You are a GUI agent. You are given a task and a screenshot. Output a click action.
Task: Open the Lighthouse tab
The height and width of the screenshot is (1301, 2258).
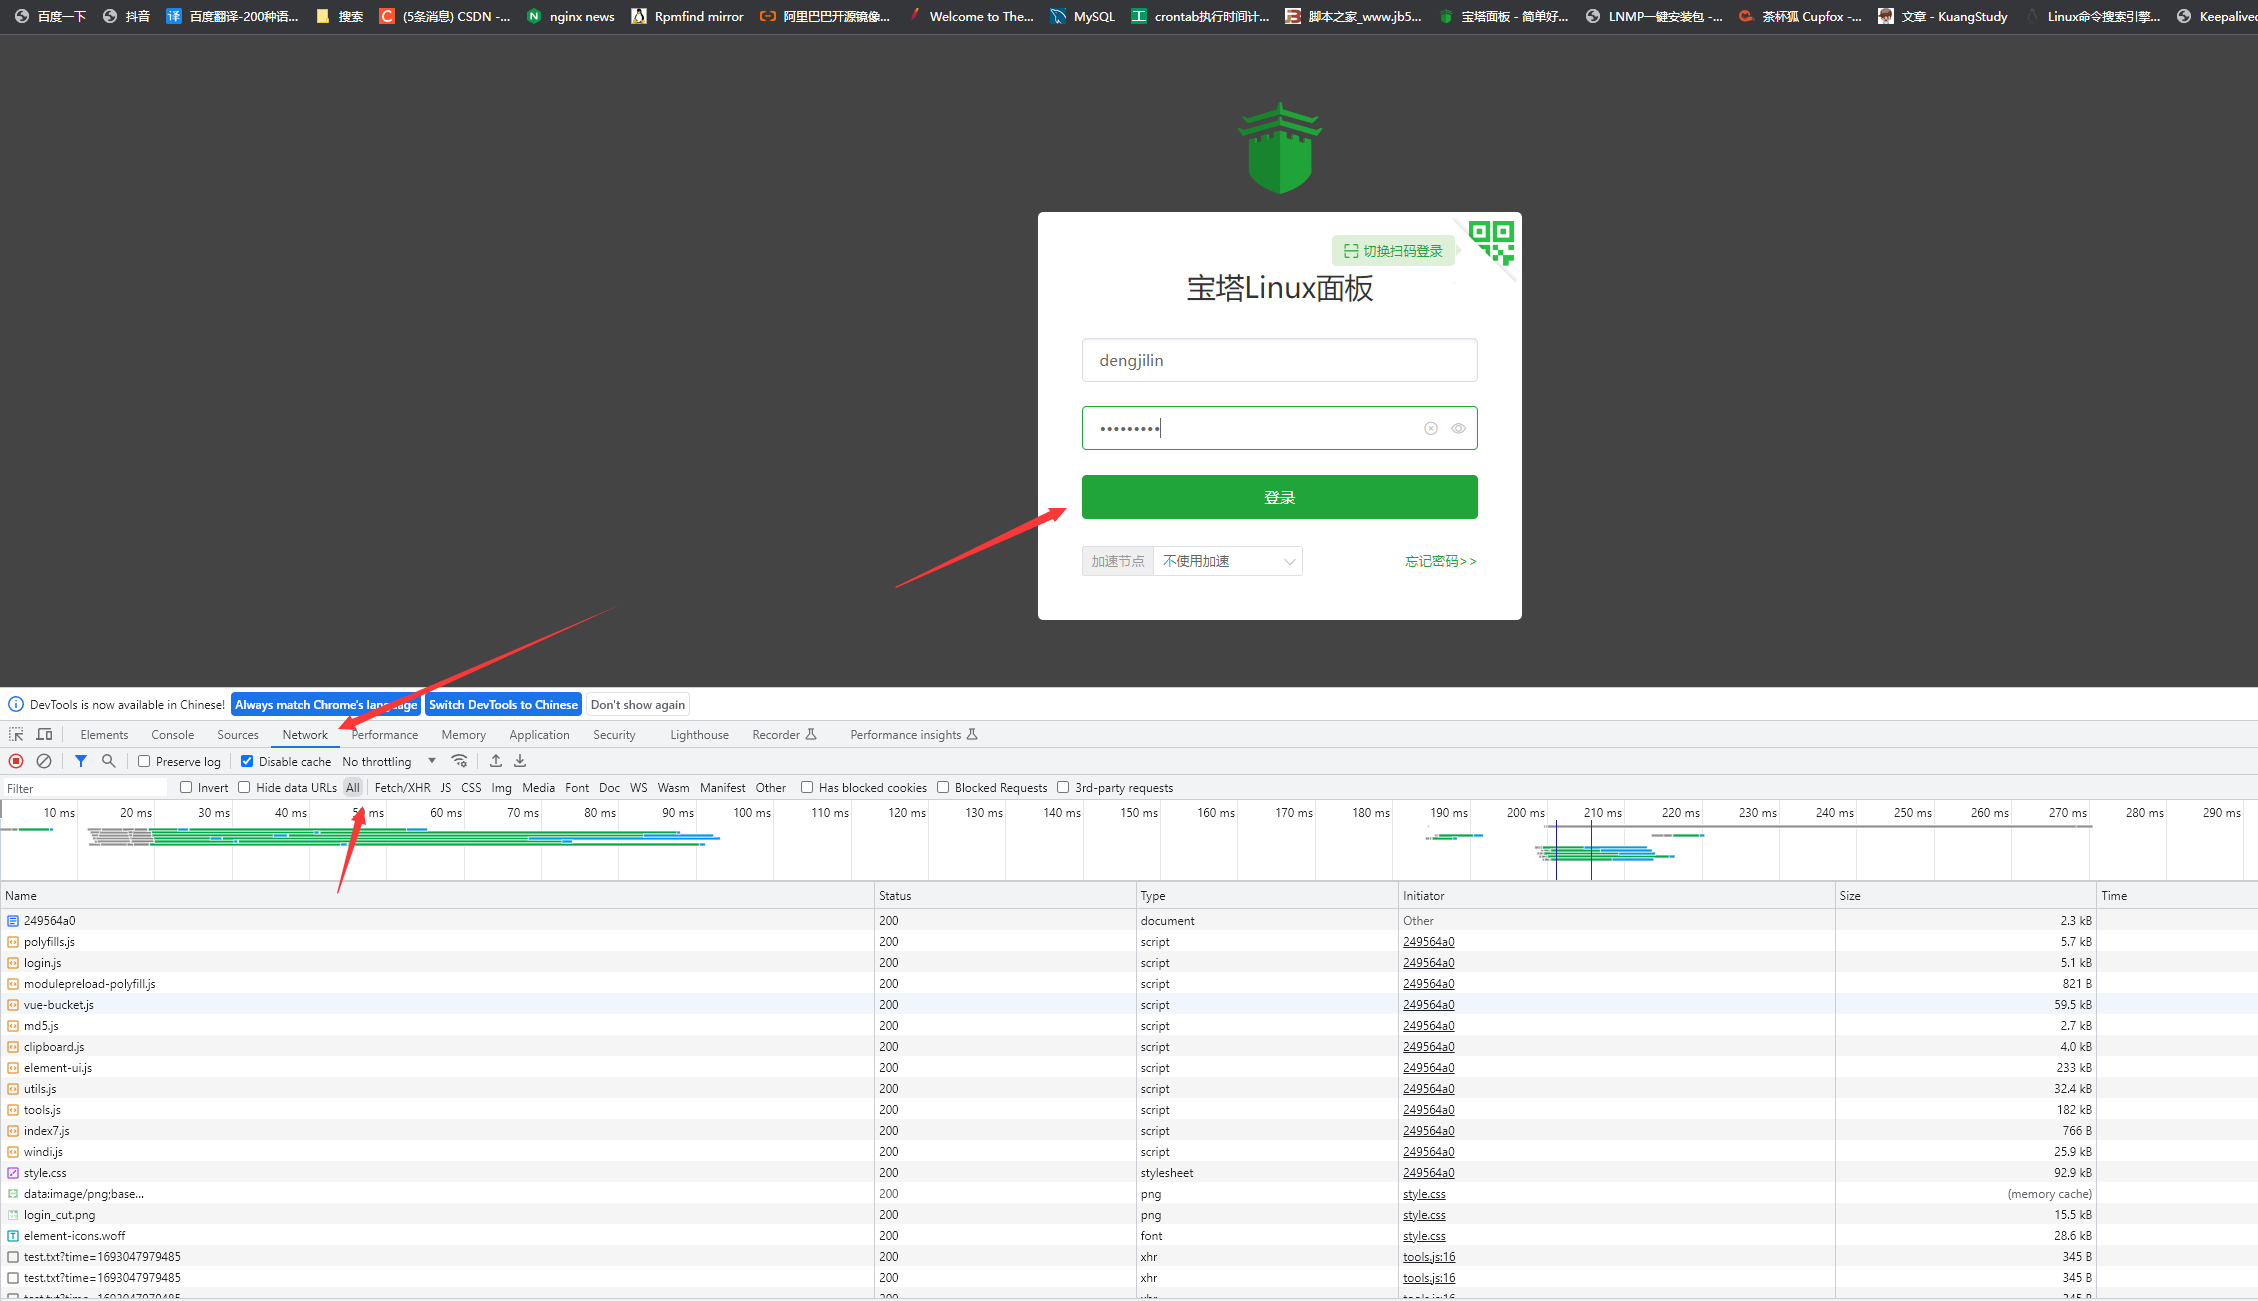[x=699, y=734]
